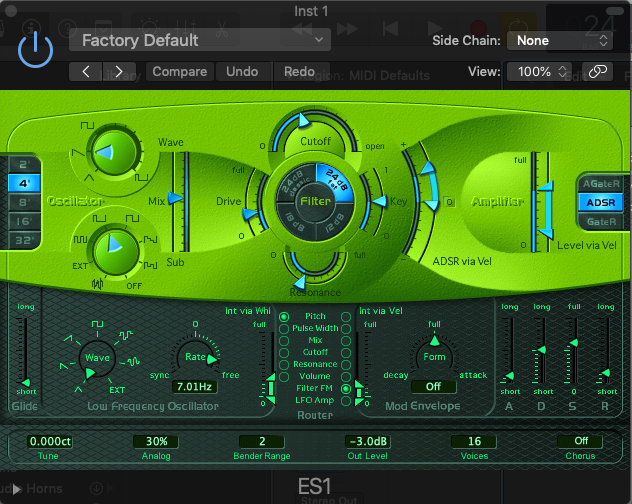Select the 2' oscillator octave
Image resolution: width=632 pixels, height=504 pixels.
click(x=24, y=164)
